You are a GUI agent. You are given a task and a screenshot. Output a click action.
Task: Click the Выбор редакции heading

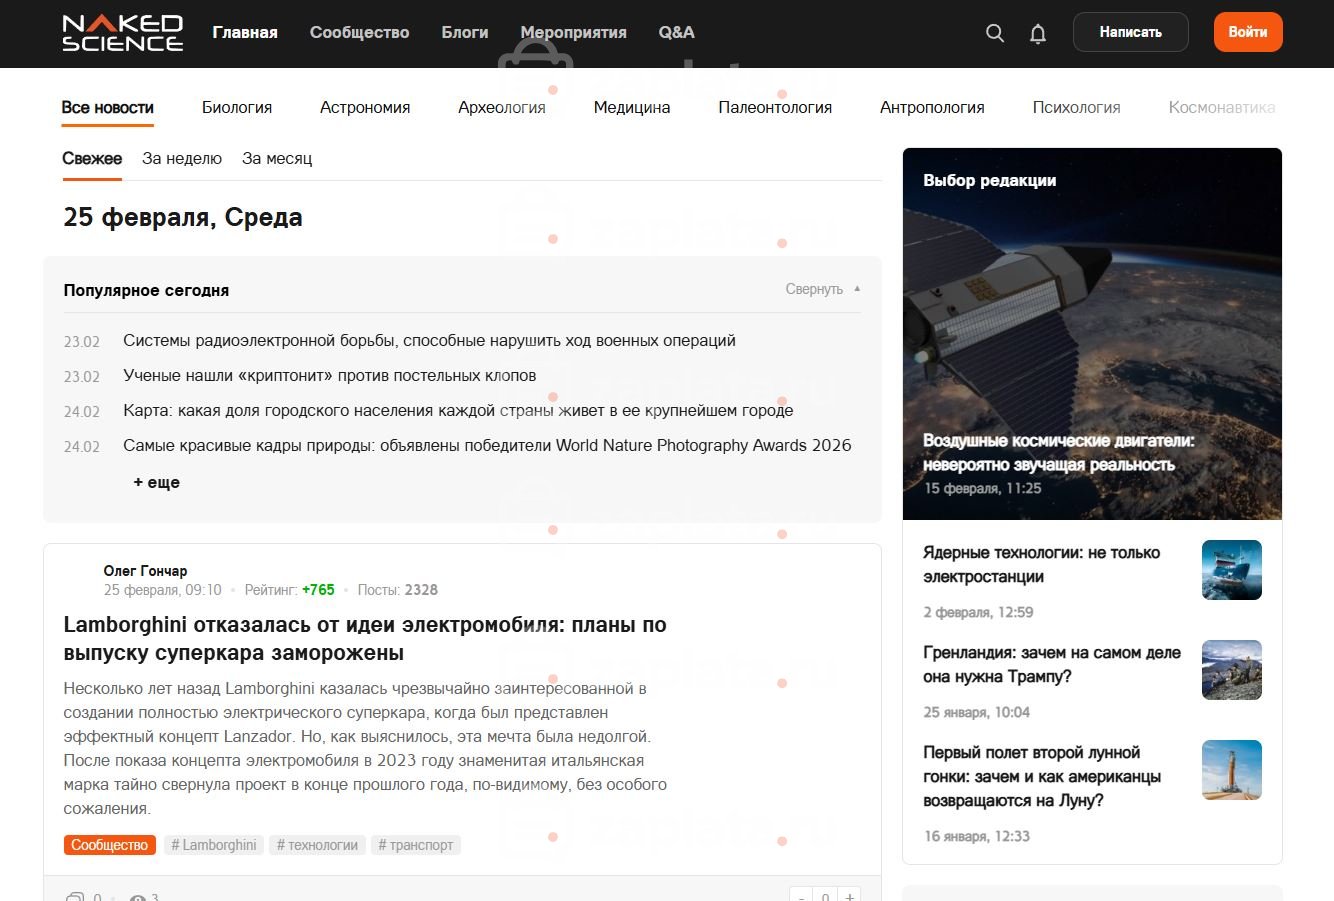990,181
